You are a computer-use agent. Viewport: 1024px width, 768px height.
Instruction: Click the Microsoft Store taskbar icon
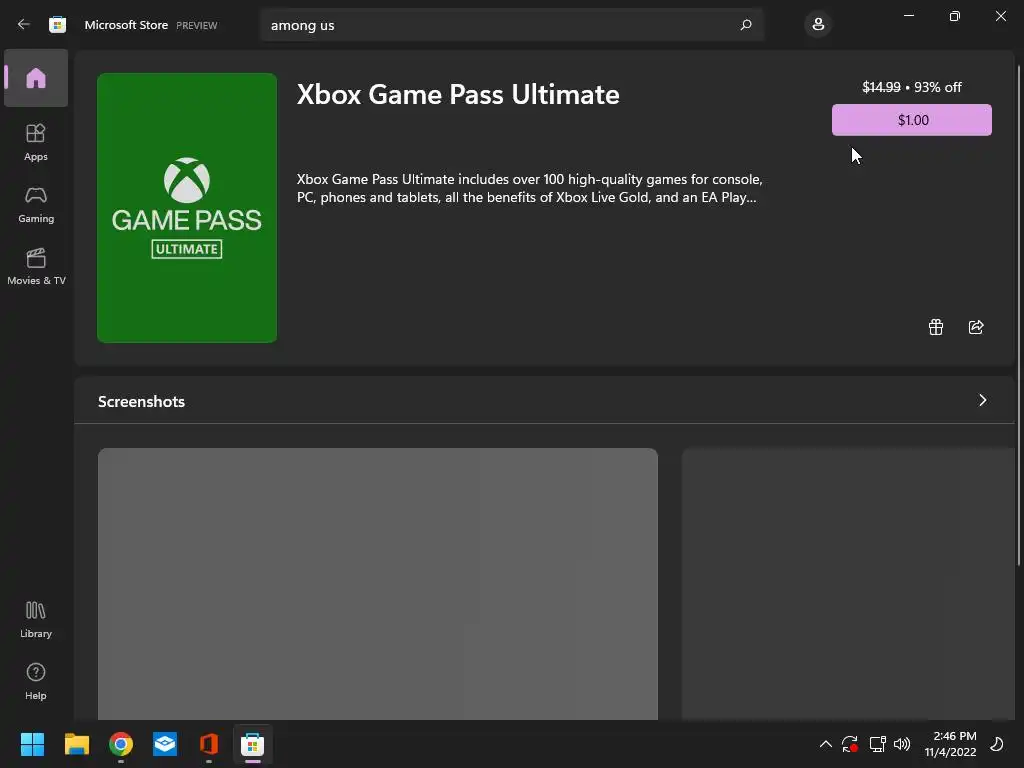coord(253,744)
